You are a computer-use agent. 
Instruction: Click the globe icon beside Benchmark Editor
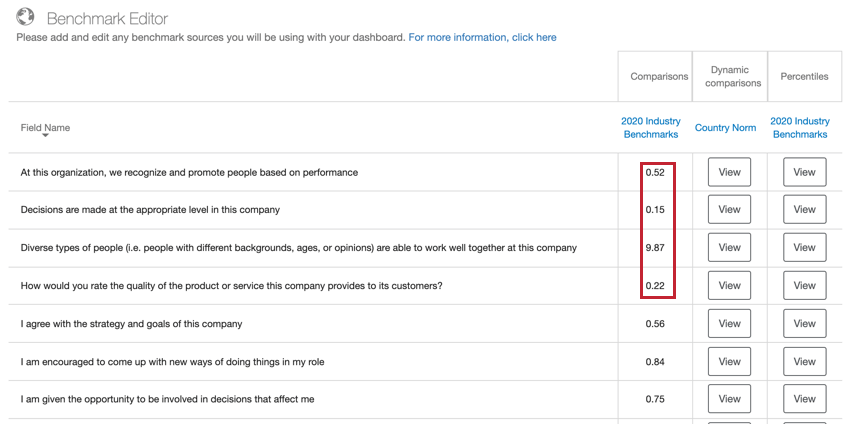(25, 17)
